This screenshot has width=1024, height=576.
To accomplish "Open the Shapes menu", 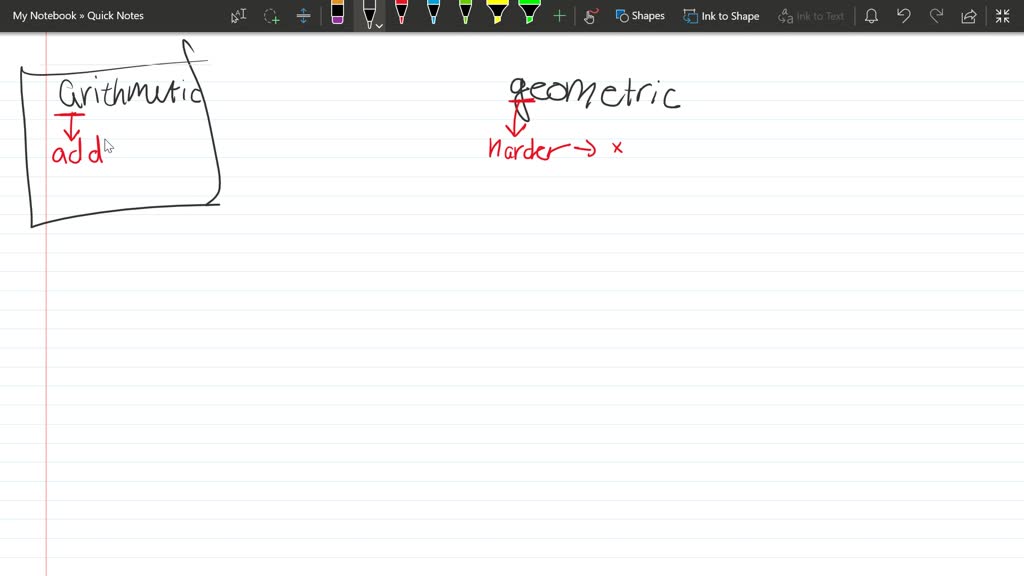I will [640, 16].
